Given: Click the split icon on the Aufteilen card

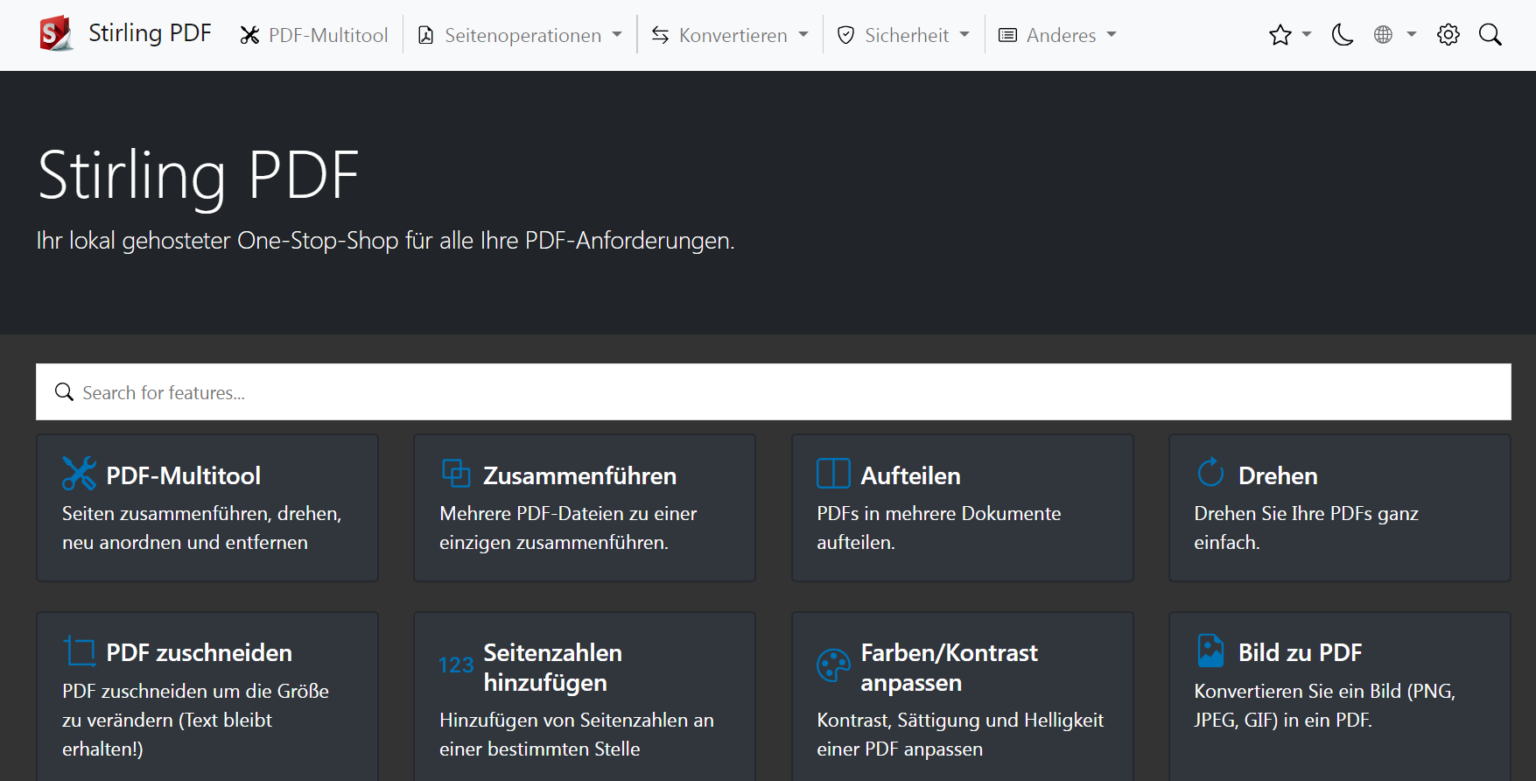Looking at the screenshot, I should tap(834, 474).
